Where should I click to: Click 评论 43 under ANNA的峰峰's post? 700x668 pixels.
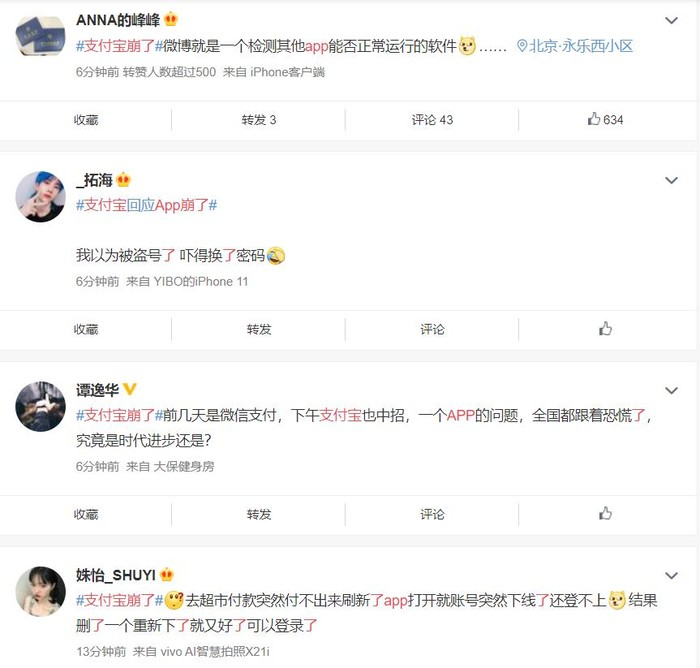point(432,120)
